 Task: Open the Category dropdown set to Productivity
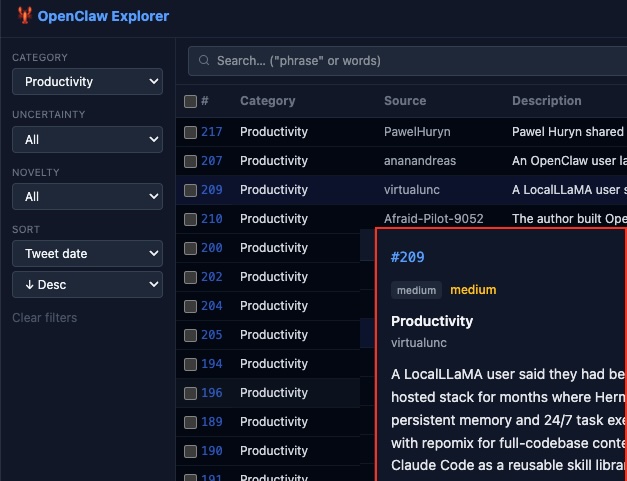(87, 82)
